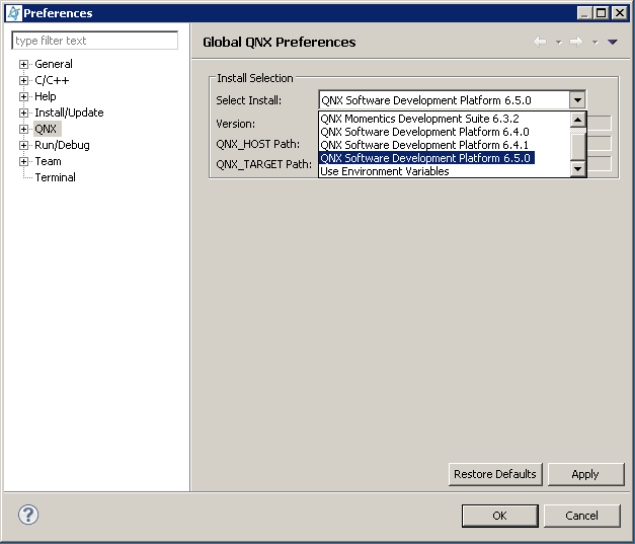
Task: Expand the General tree node
Action: click(23, 65)
